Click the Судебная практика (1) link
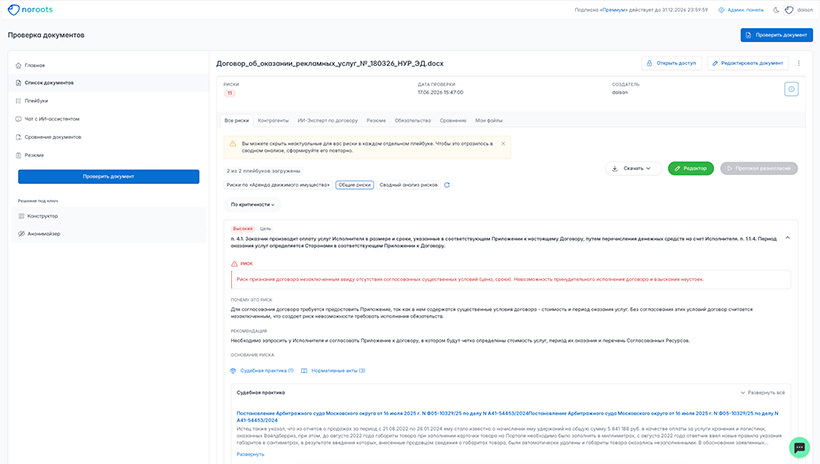The width and height of the screenshot is (820, 464). [x=263, y=370]
